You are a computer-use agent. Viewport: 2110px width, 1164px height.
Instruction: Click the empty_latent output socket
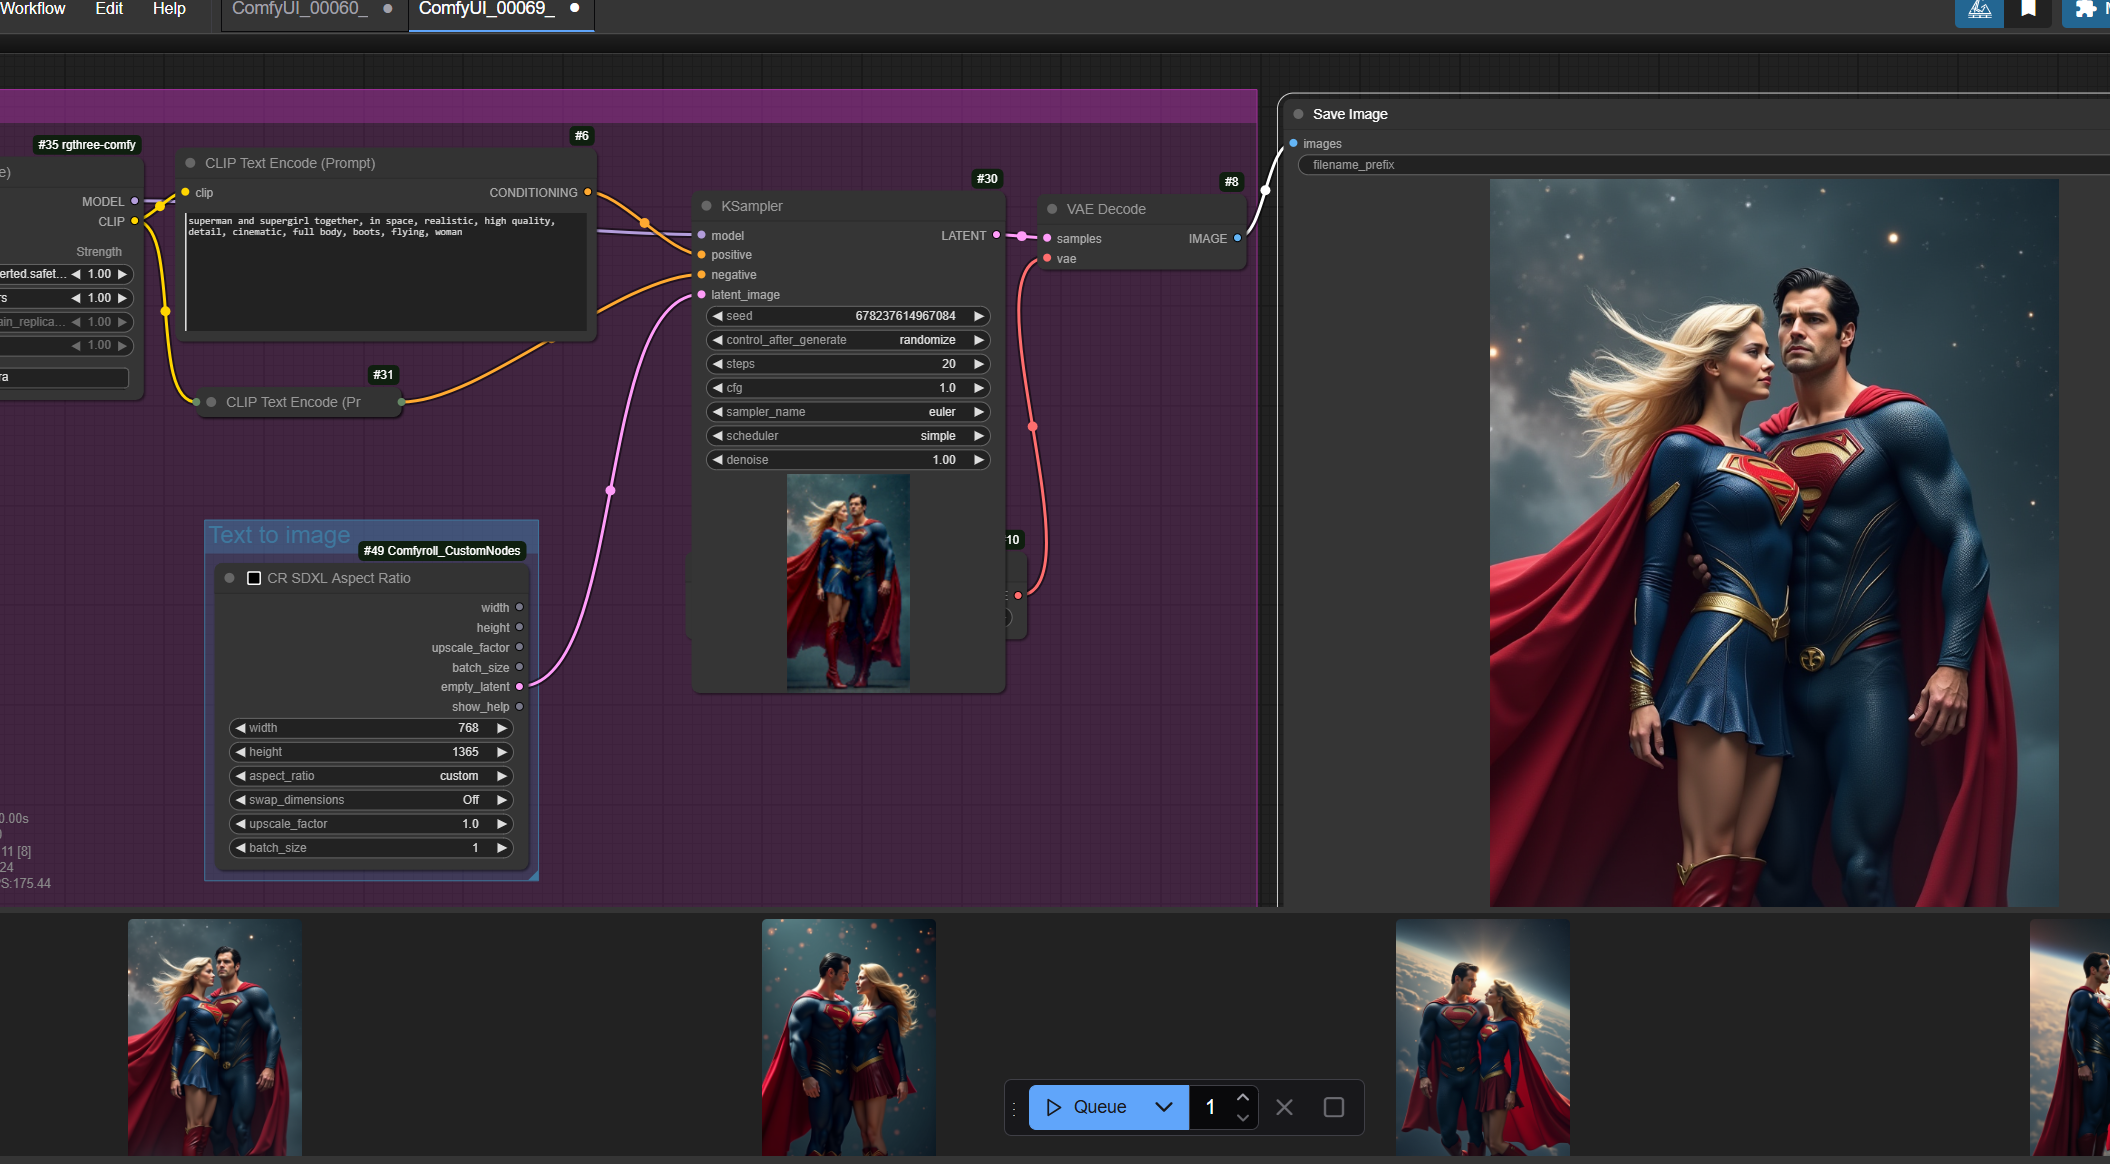coord(519,686)
